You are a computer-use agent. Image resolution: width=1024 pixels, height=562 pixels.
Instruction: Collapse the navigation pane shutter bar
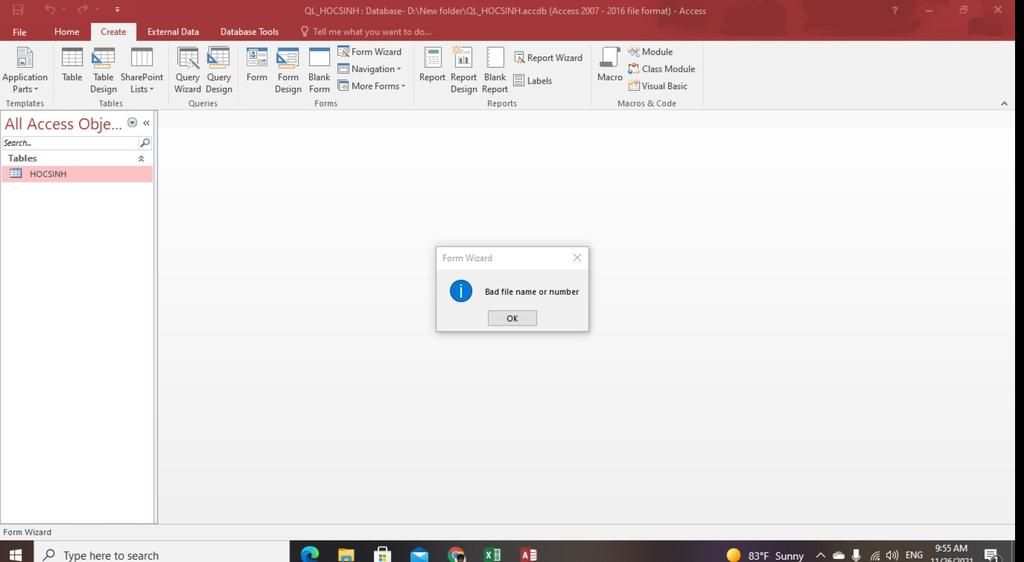[146, 123]
